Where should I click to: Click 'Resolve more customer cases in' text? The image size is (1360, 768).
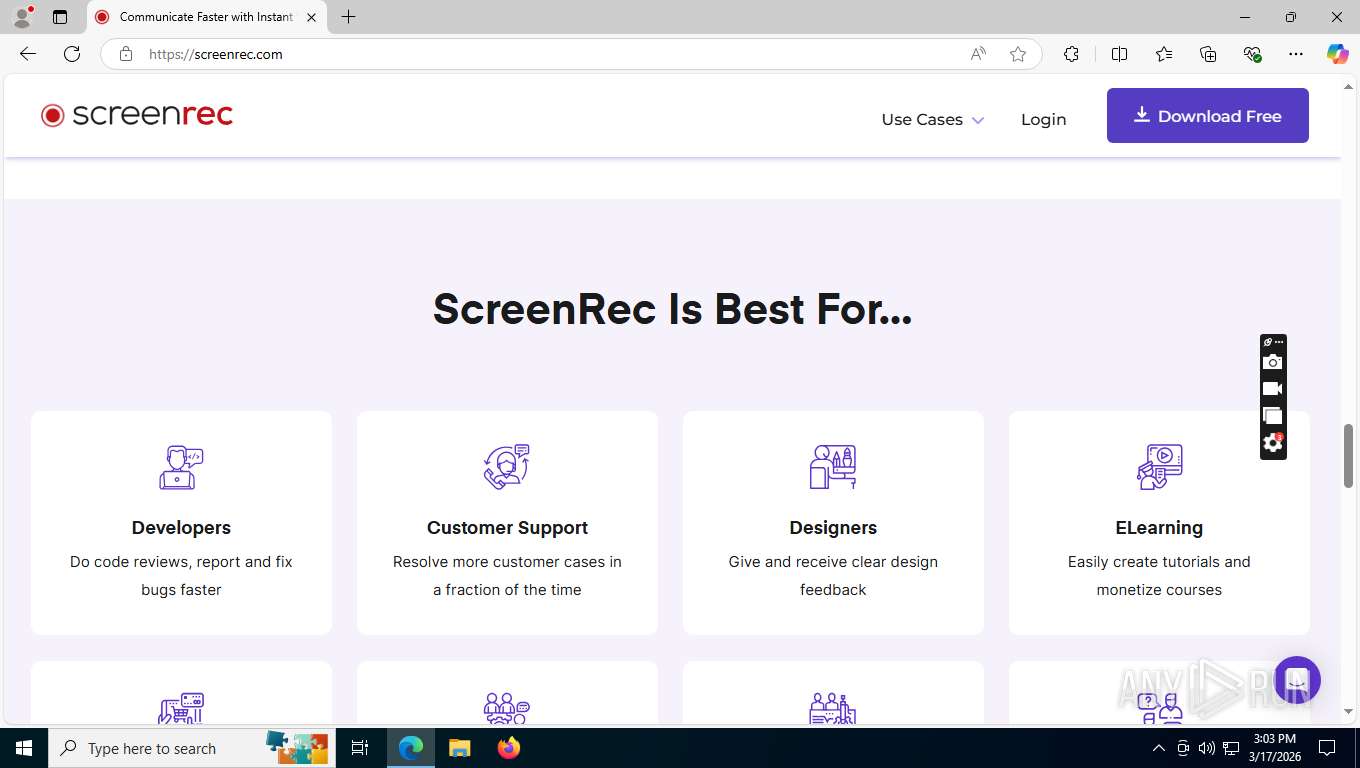tap(507, 562)
